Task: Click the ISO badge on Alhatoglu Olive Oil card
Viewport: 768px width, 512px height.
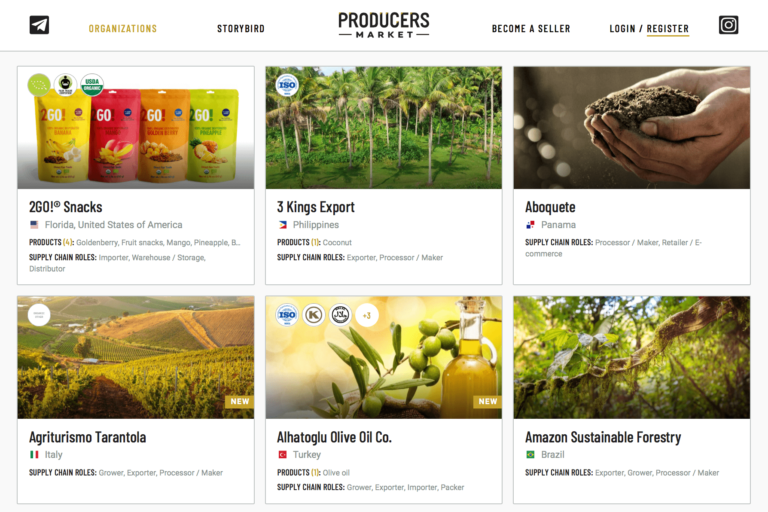Action: pyautogui.click(x=287, y=315)
